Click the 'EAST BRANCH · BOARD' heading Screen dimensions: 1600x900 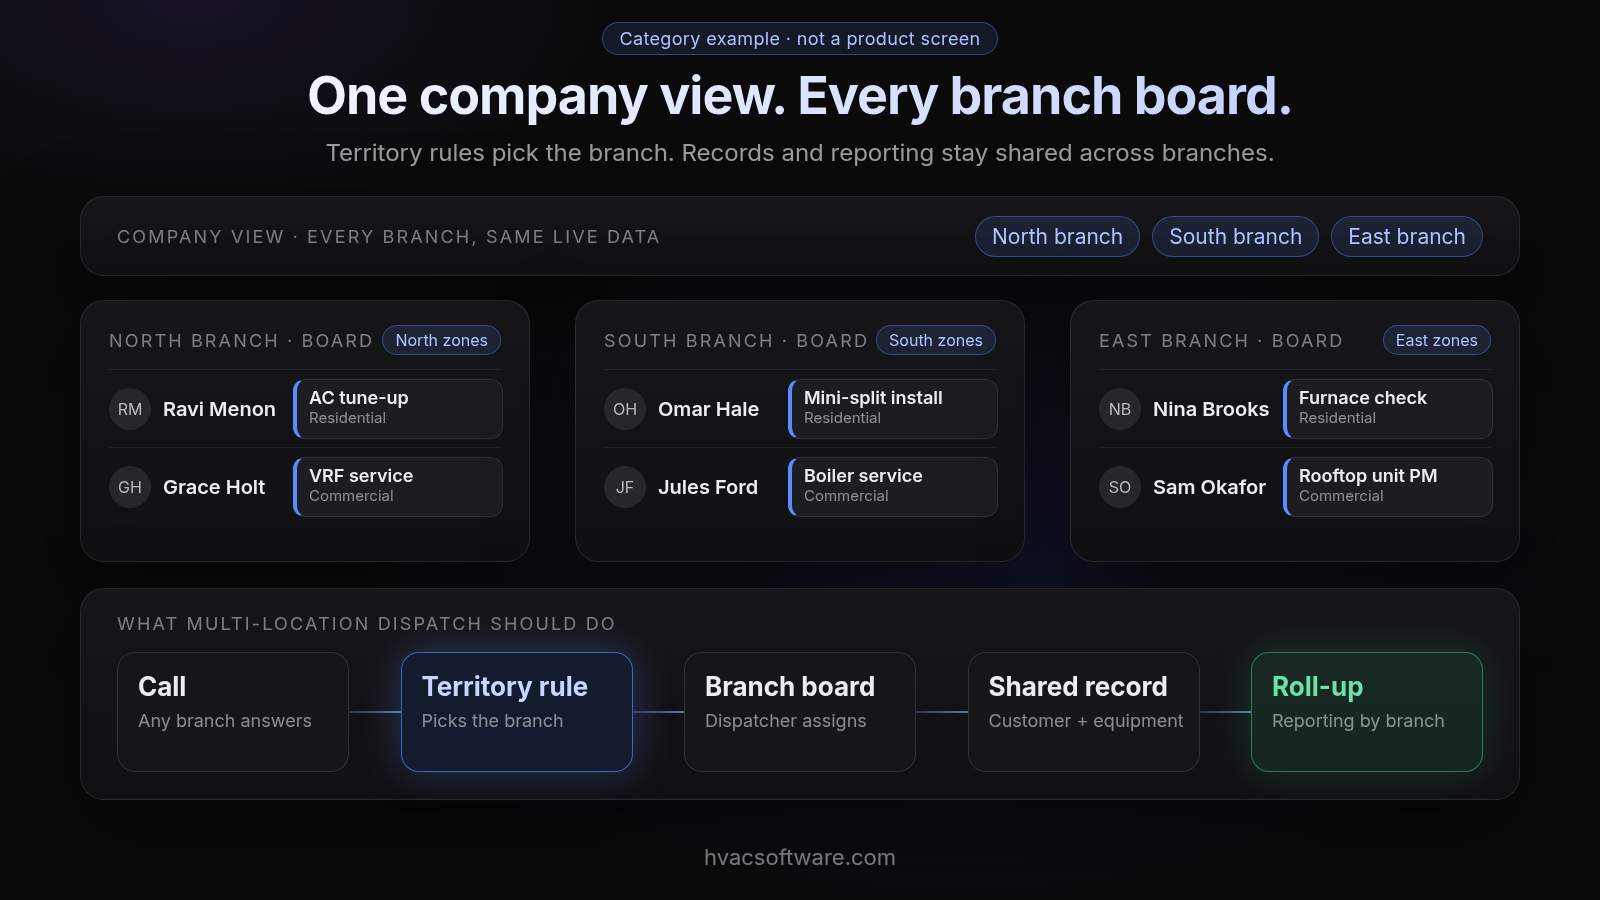pos(1221,341)
